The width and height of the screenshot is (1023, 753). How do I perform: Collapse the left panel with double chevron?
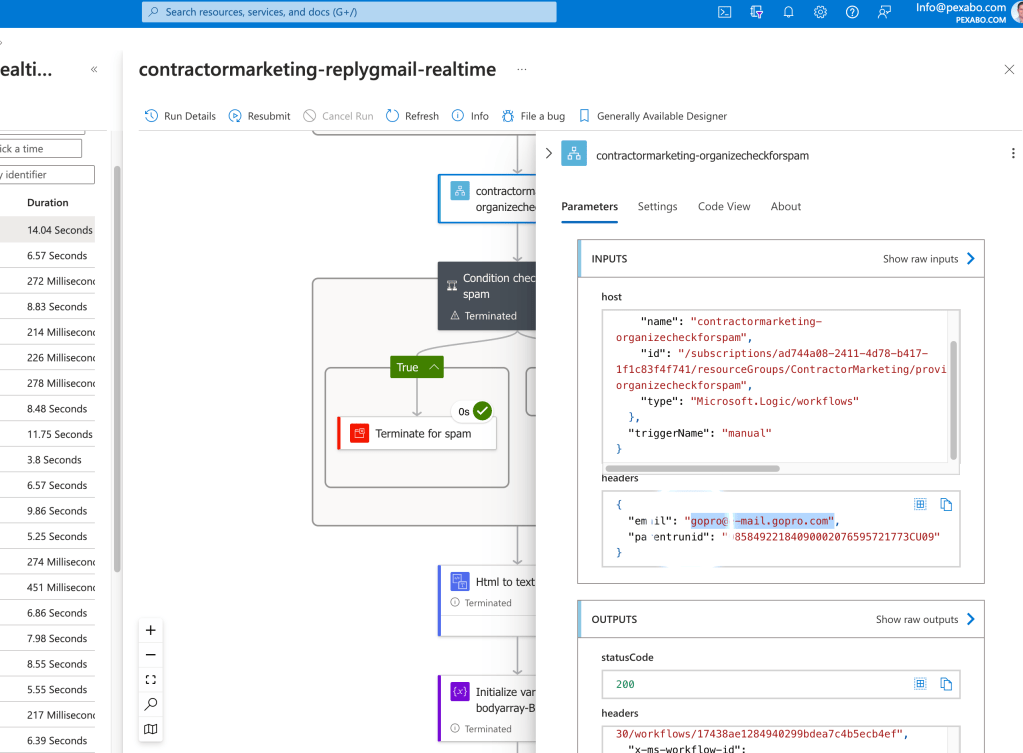94,69
